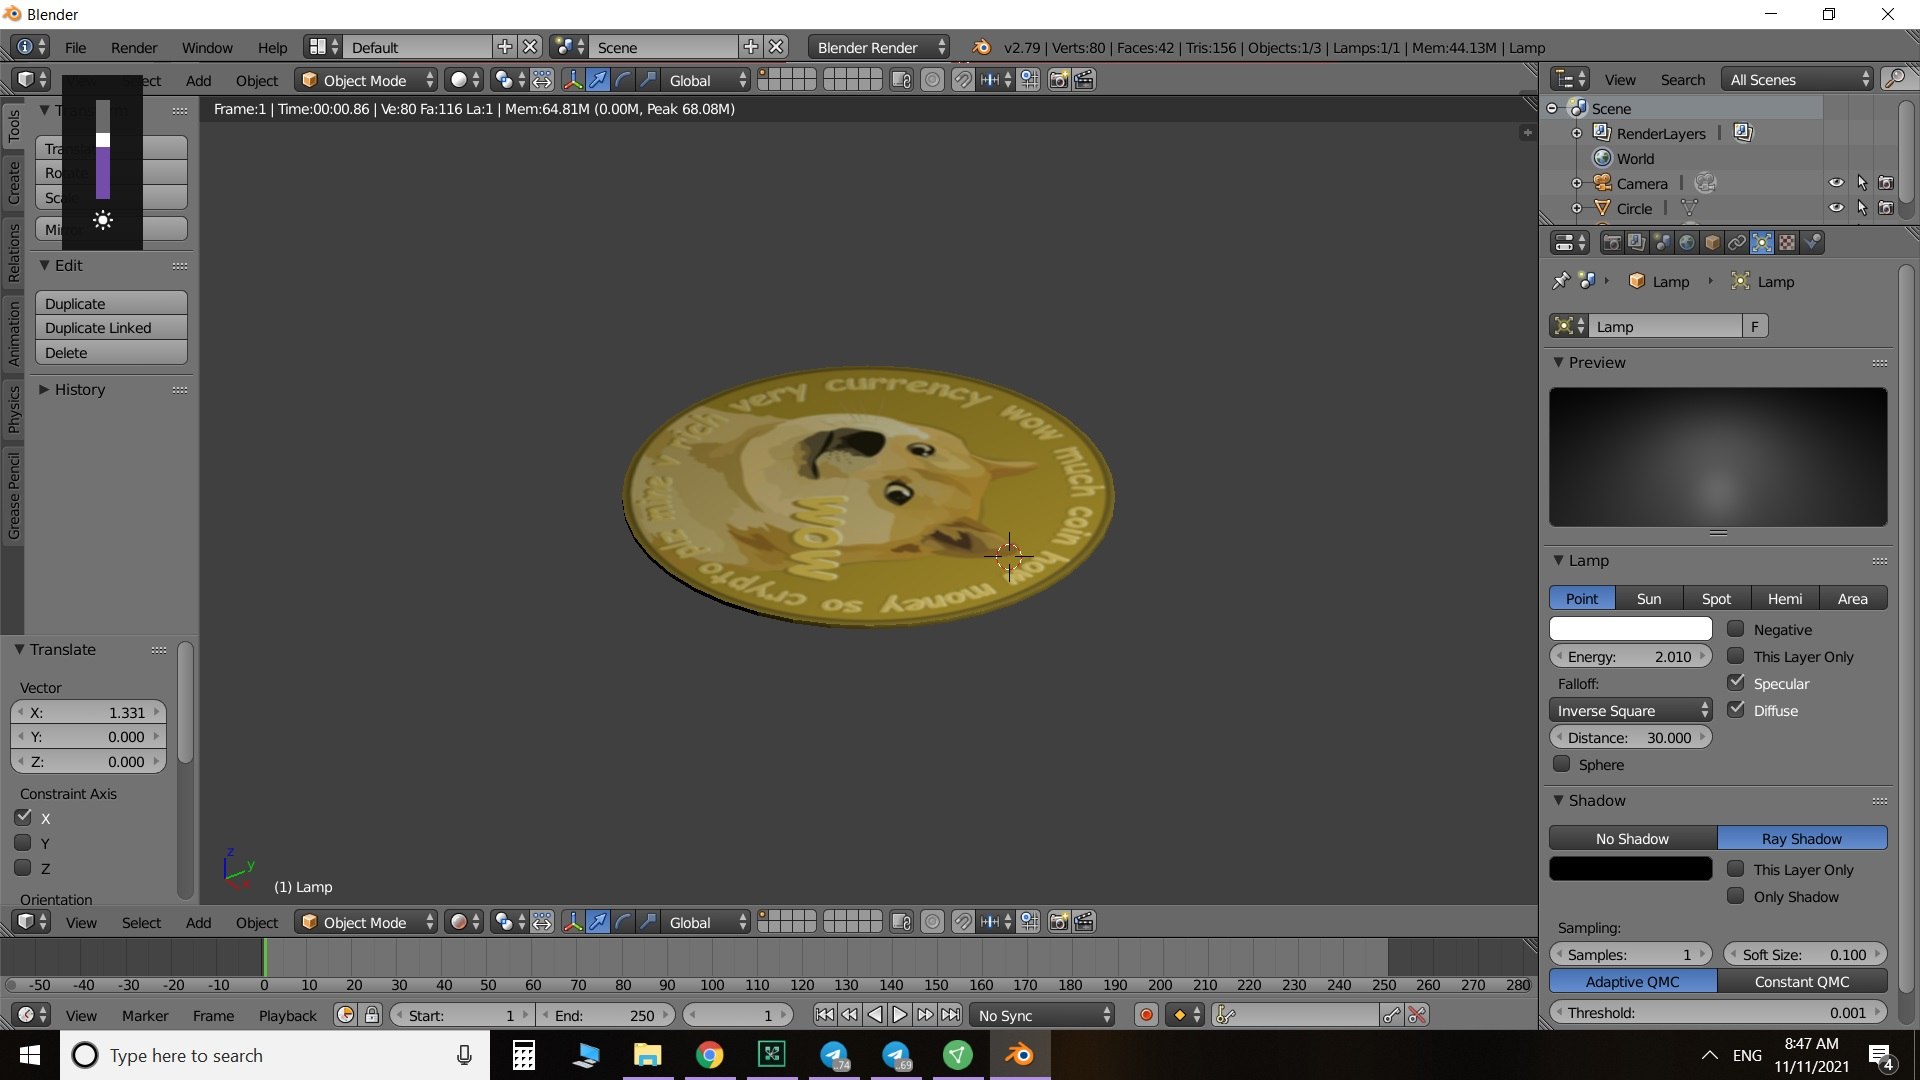Enable Only Shadow checkbox

1736,896
